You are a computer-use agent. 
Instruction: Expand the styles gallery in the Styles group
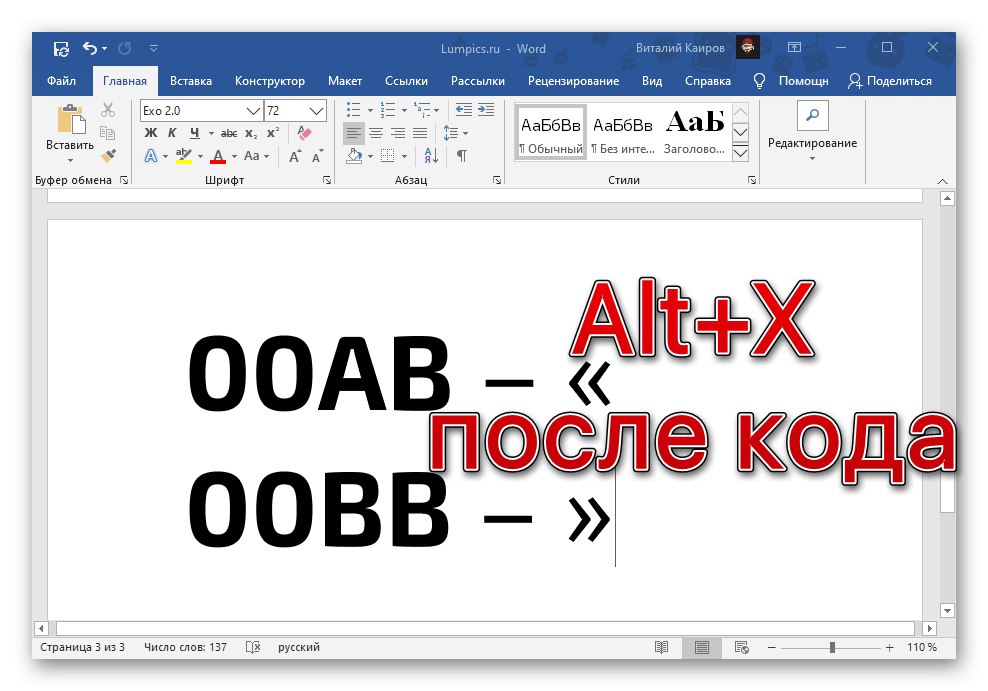(741, 155)
